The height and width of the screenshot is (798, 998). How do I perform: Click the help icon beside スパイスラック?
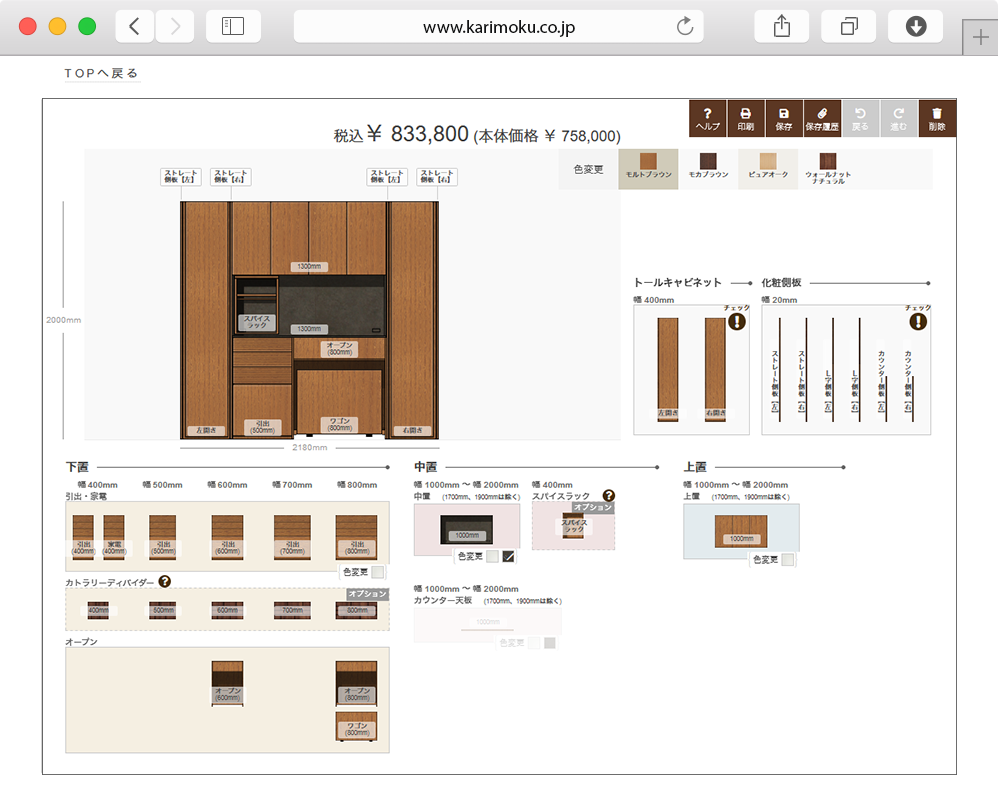608,495
